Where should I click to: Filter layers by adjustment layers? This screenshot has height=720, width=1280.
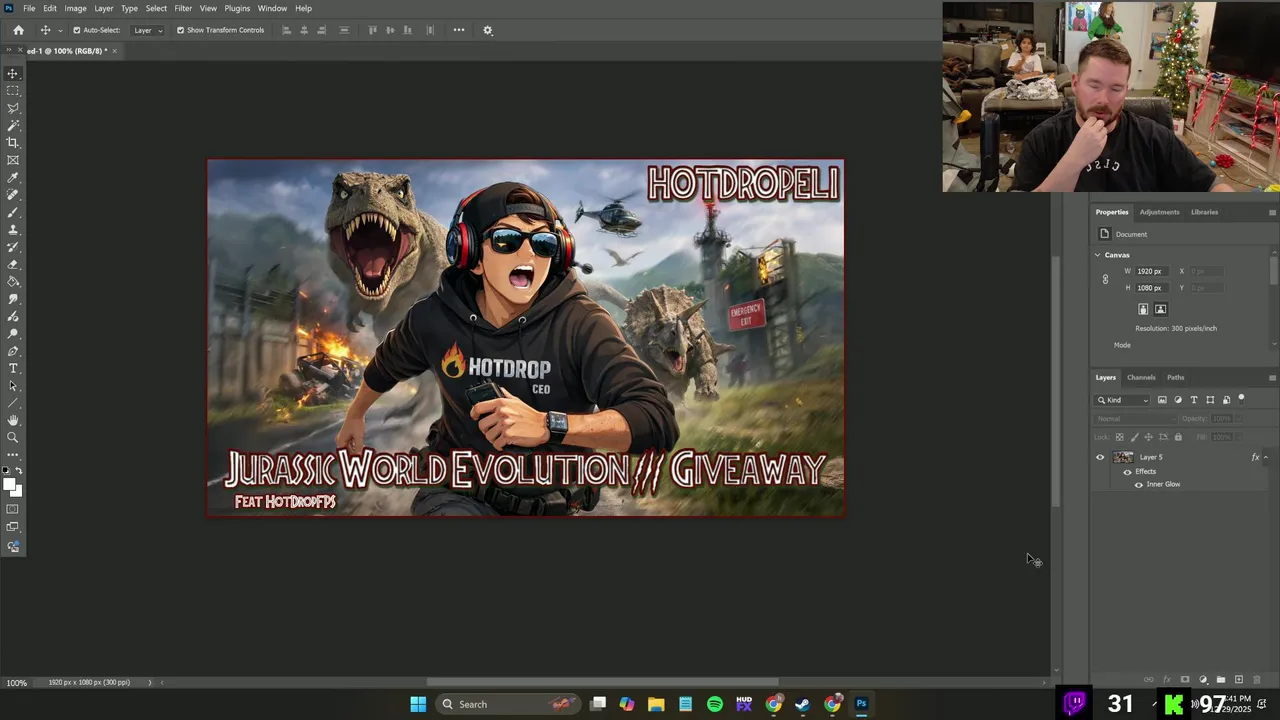click(x=1178, y=400)
